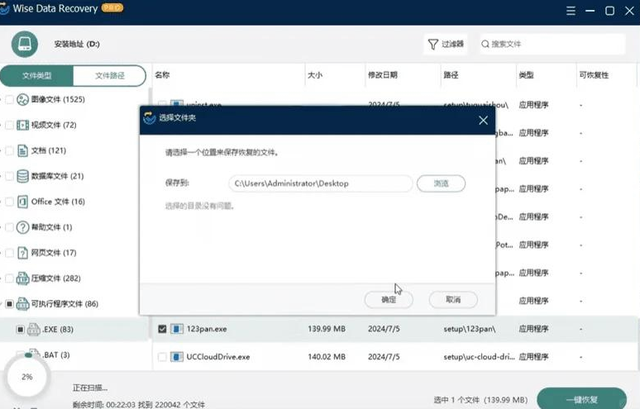Click the 139.99 MB size cell
Viewport: 640px width, 409px height.
click(x=327, y=329)
